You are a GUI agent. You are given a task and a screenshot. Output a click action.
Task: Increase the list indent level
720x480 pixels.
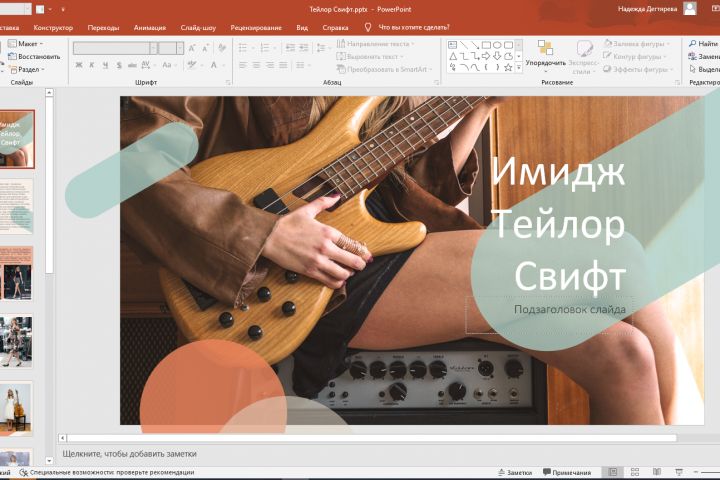(x=304, y=48)
